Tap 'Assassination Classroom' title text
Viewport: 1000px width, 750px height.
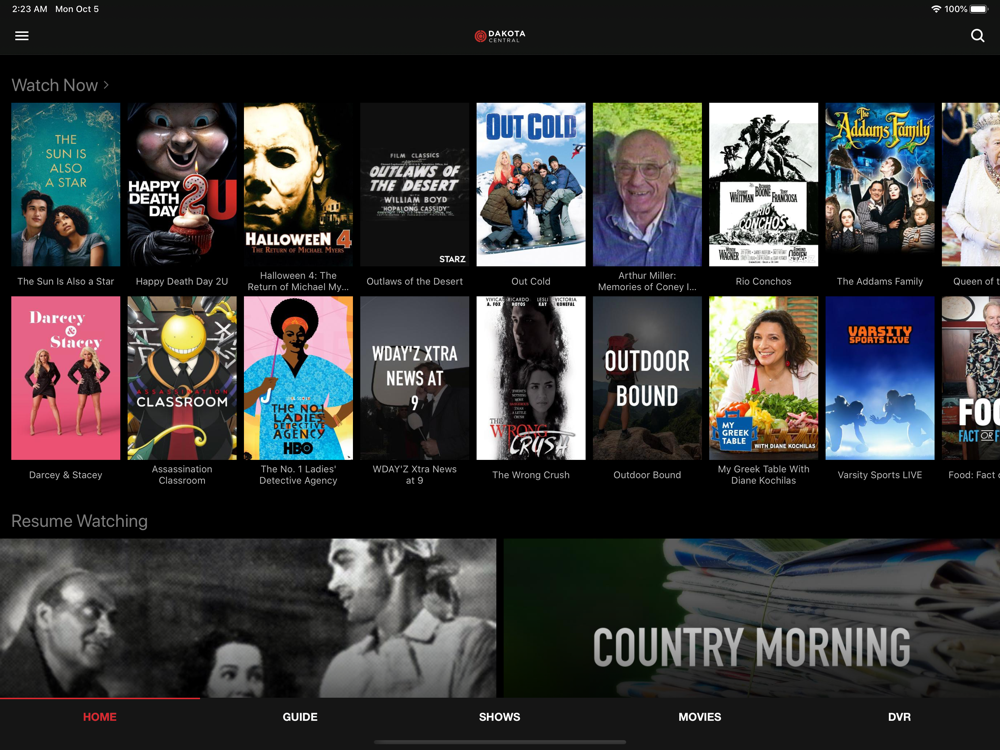(x=182, y=474)
